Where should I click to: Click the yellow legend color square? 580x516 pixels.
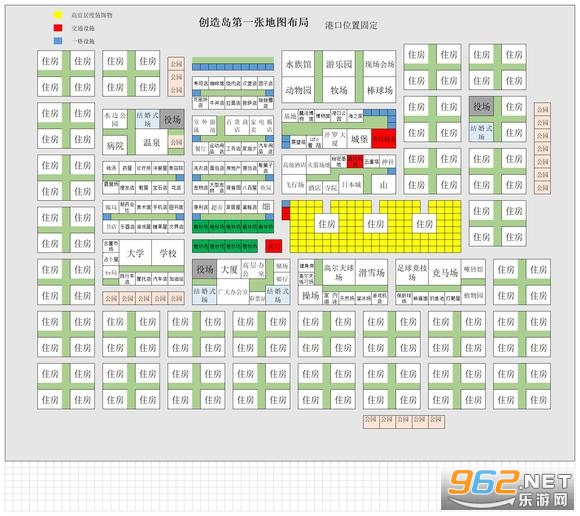click(58, 15)
